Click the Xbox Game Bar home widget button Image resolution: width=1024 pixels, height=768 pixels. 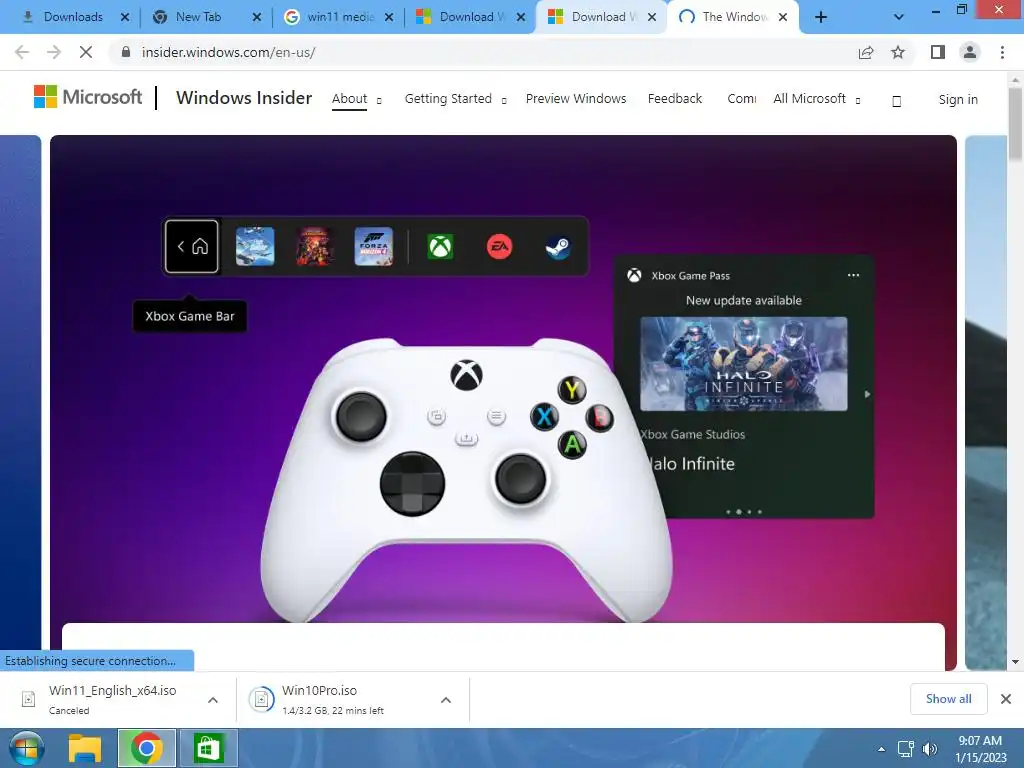(191, 246)
